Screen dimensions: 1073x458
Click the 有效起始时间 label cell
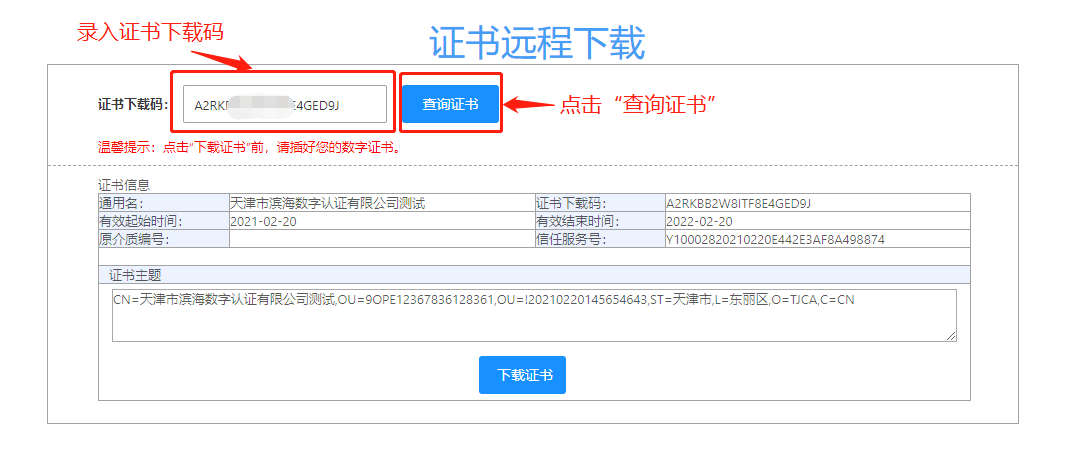pos(164,221)
